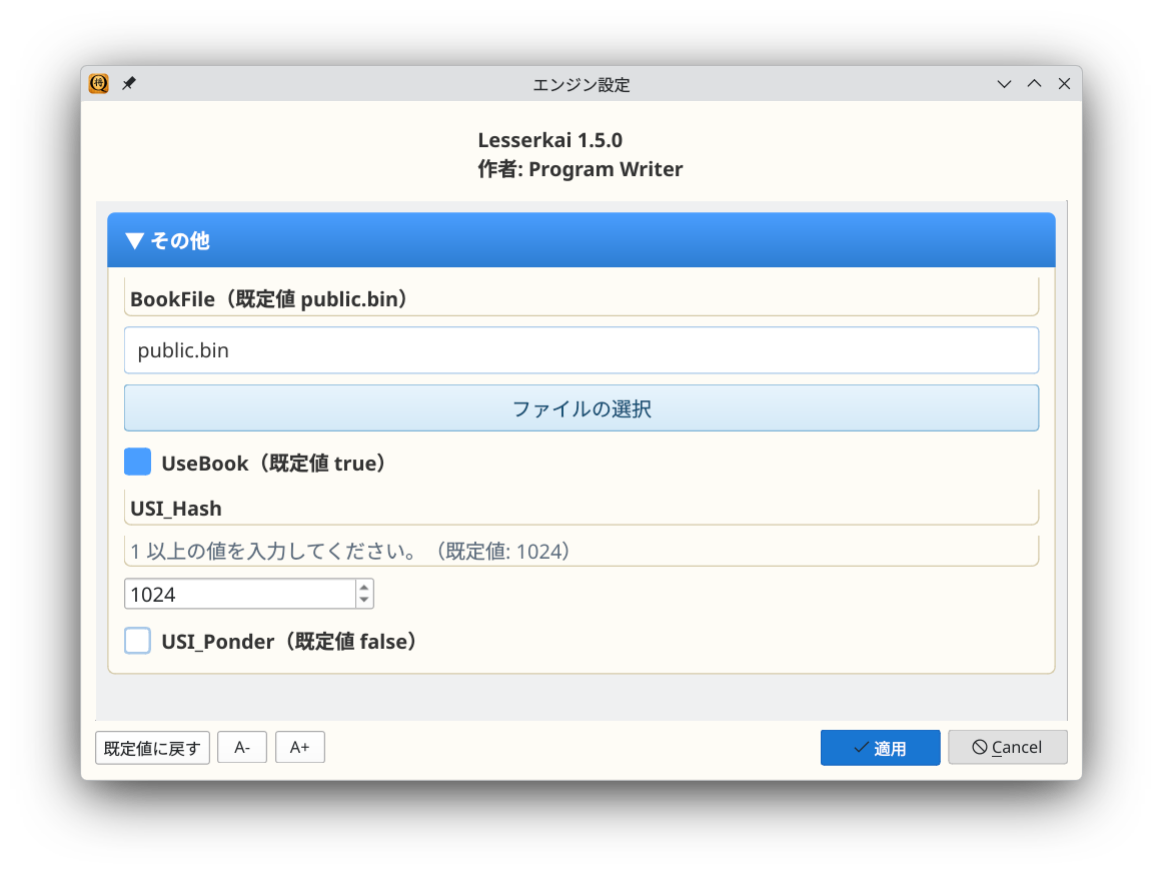This screenshot has width=1163, height=876.
Task: Increase USI_Hash using the up stepper arrow
Action: point(364,588)
